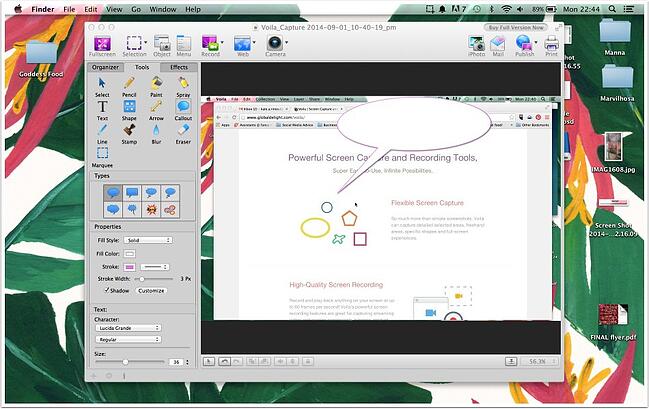Toggle the Shadow checkbox
The width and height of the screenshot is (649, 409).
pyautogui.click(x=106, y=290)
